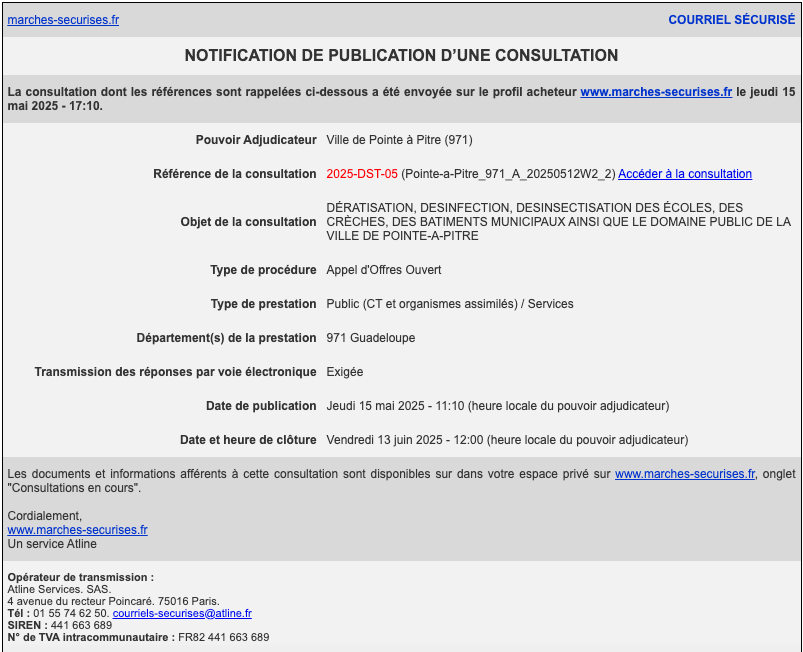
Task: Click the Accéder à la consultation link
Action: 684,174
